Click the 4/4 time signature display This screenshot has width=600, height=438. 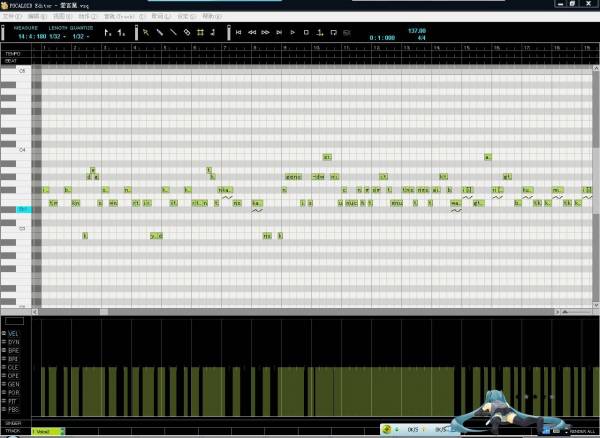(x=421, y=38)
